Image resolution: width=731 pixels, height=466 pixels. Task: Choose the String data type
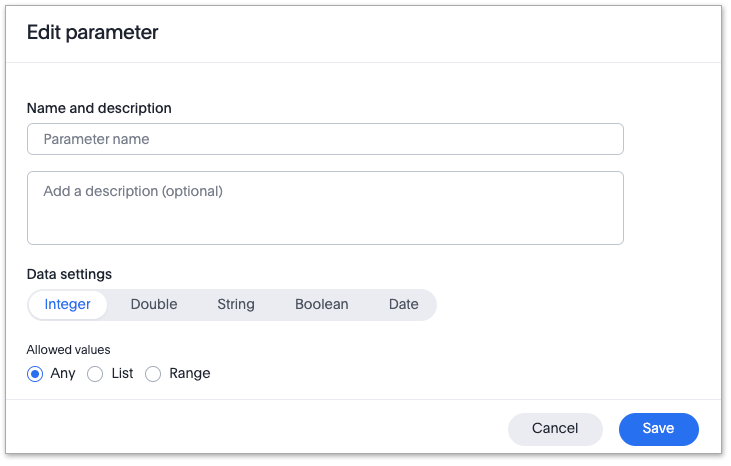(x=236, y=304)
